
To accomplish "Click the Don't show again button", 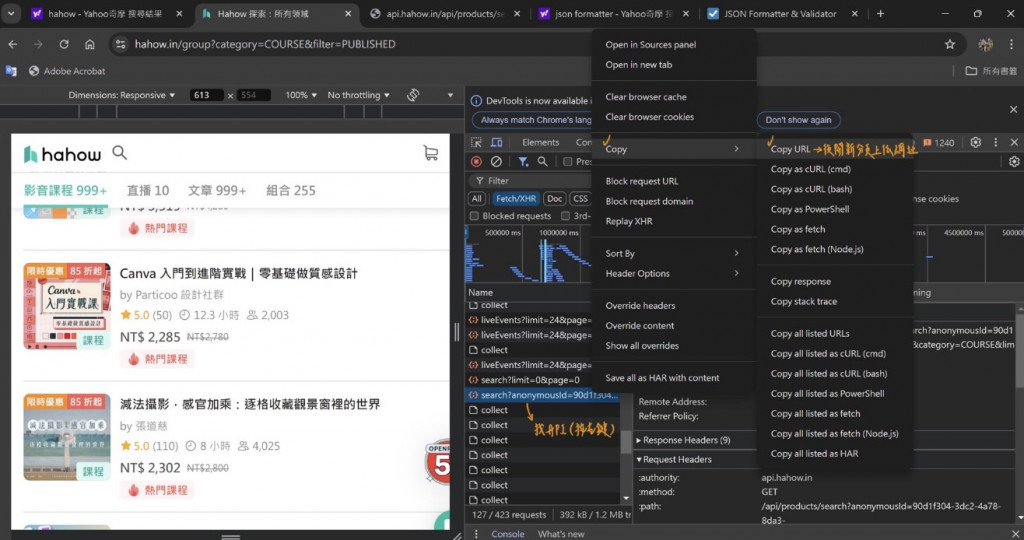I will [798, 120].
